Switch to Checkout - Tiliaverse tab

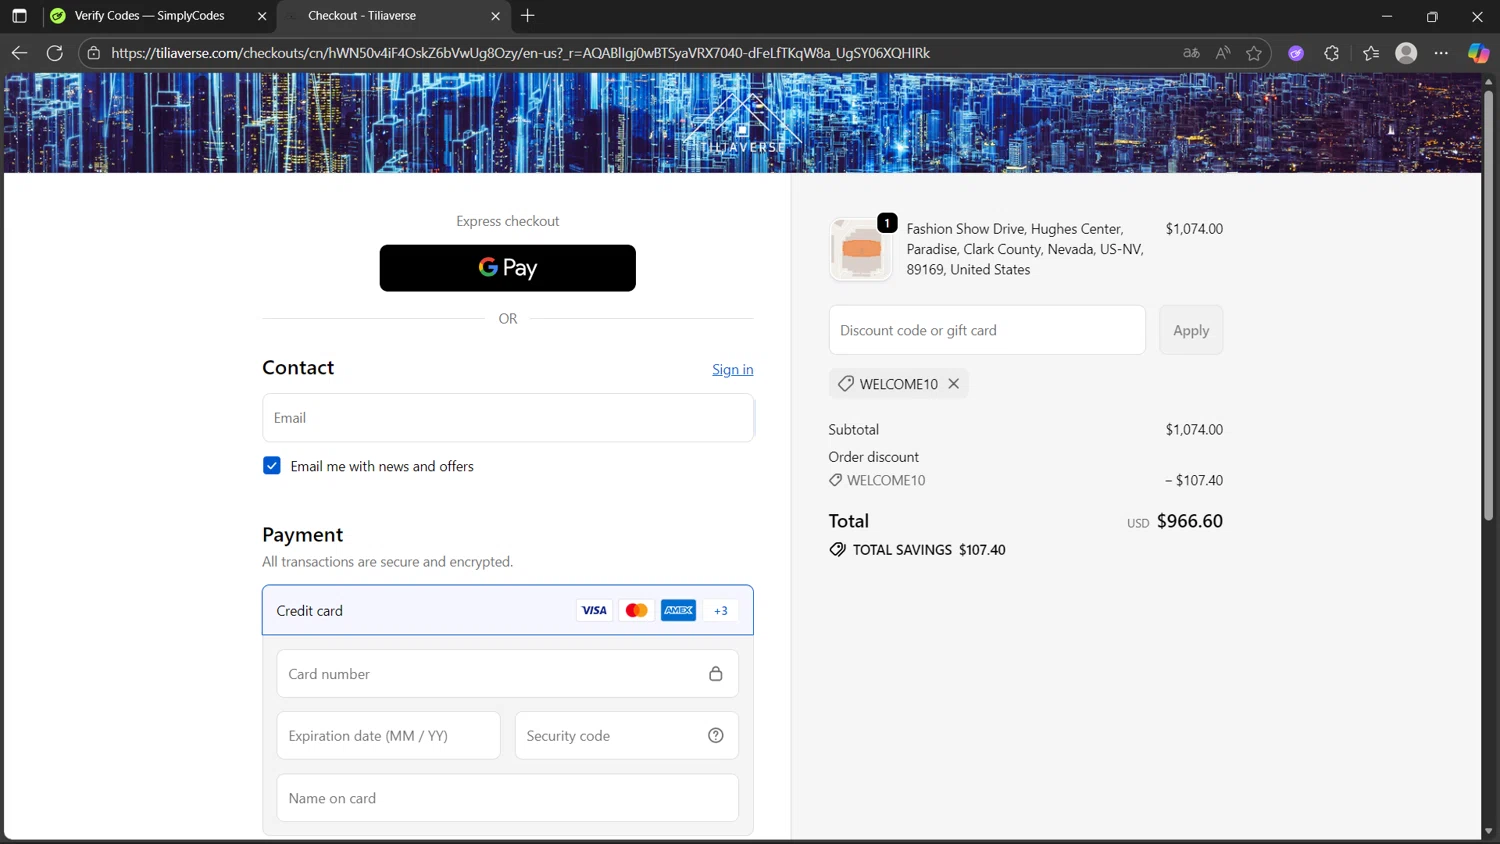tap(394, 16)
